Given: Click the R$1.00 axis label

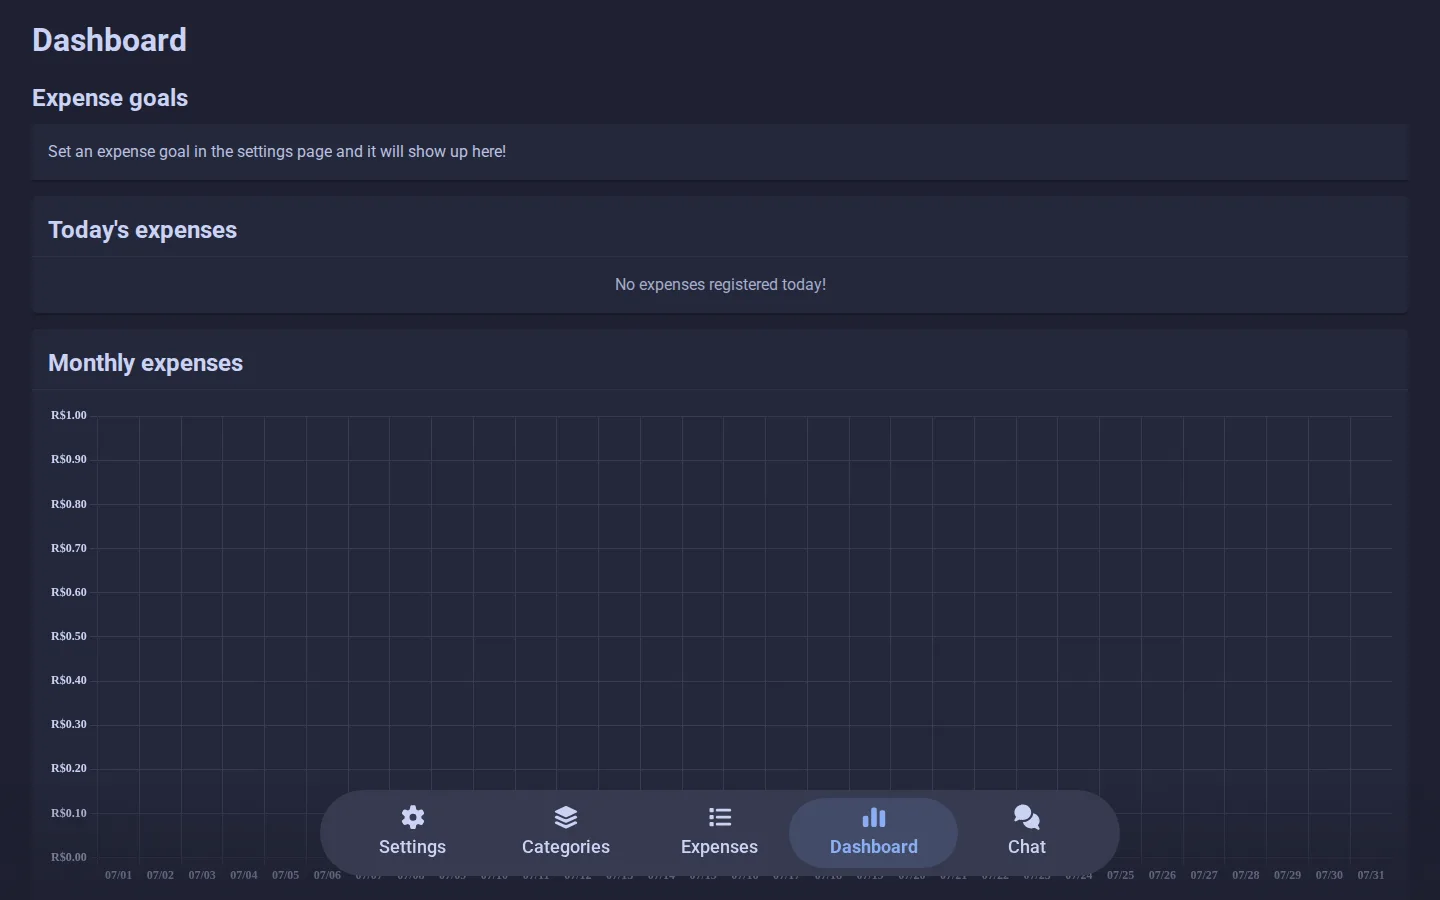Looking at the screenshot, I should click(x=69, y=415).
